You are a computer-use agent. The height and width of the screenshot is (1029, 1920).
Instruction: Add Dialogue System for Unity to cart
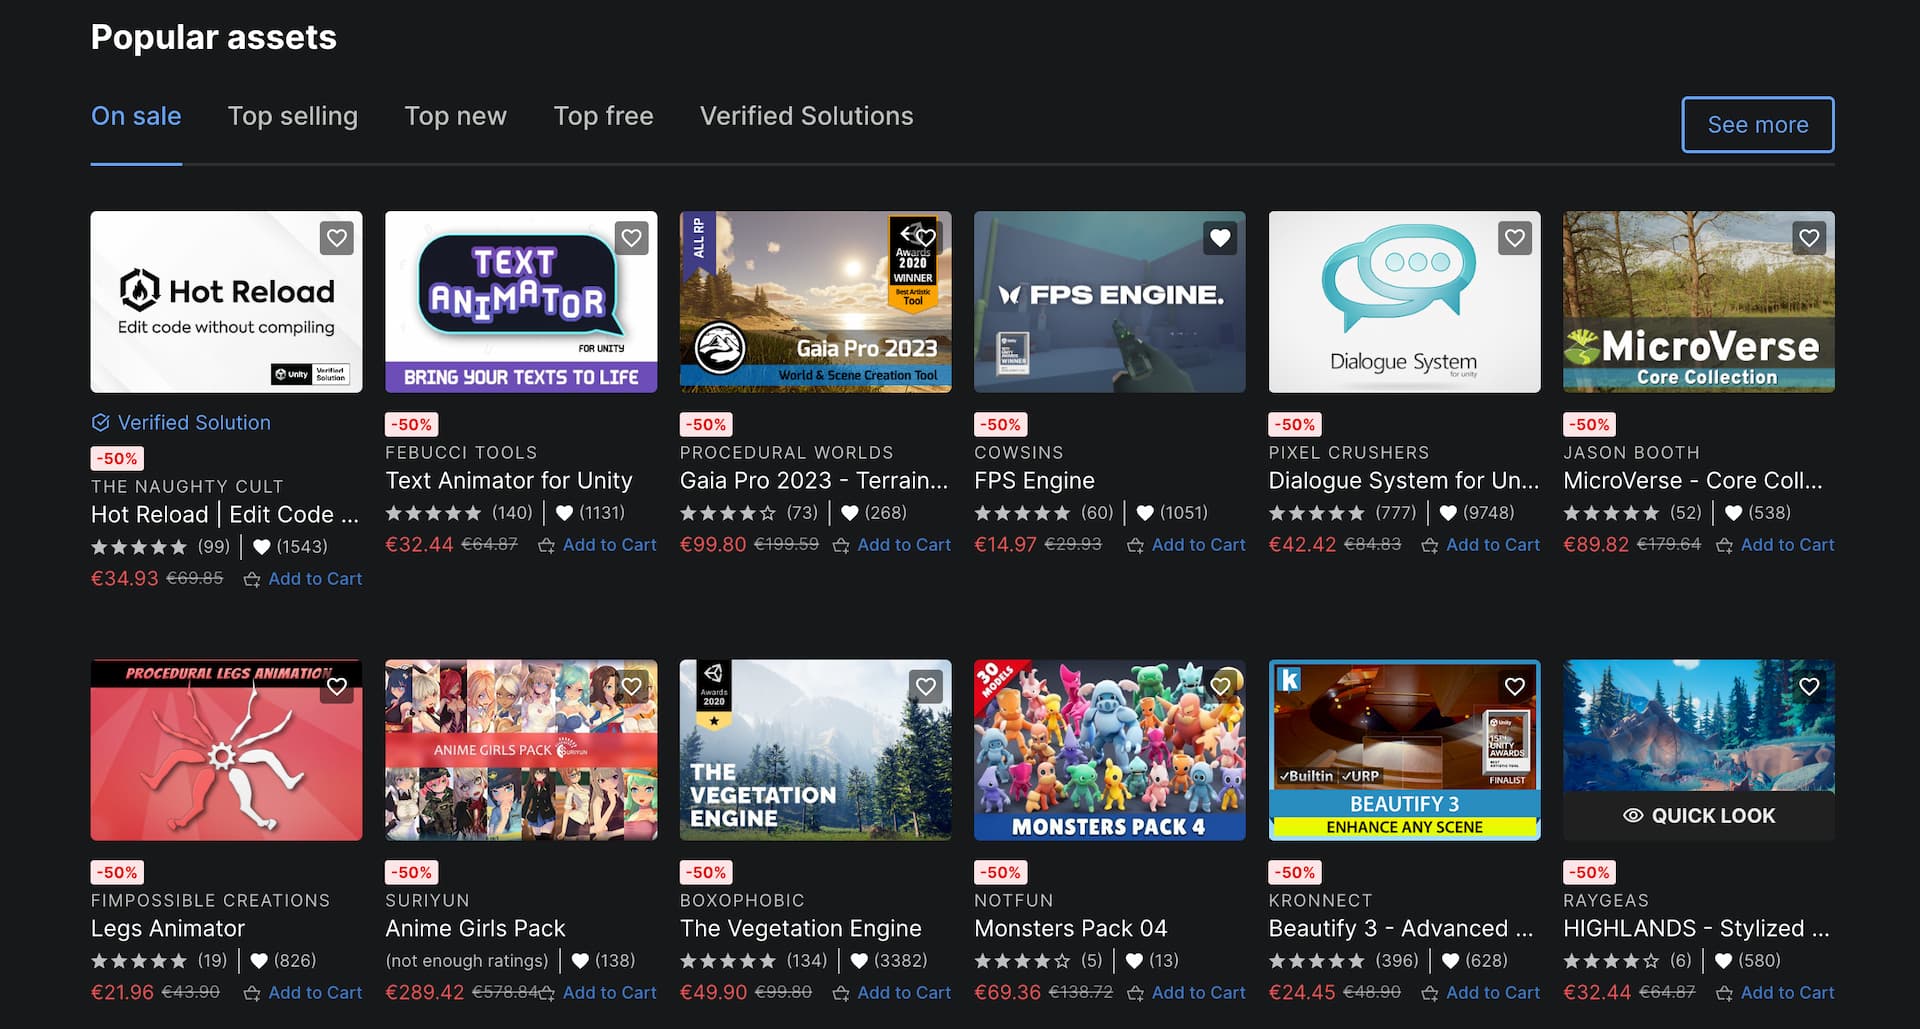pyautogui.click(x=1481, y=545)
